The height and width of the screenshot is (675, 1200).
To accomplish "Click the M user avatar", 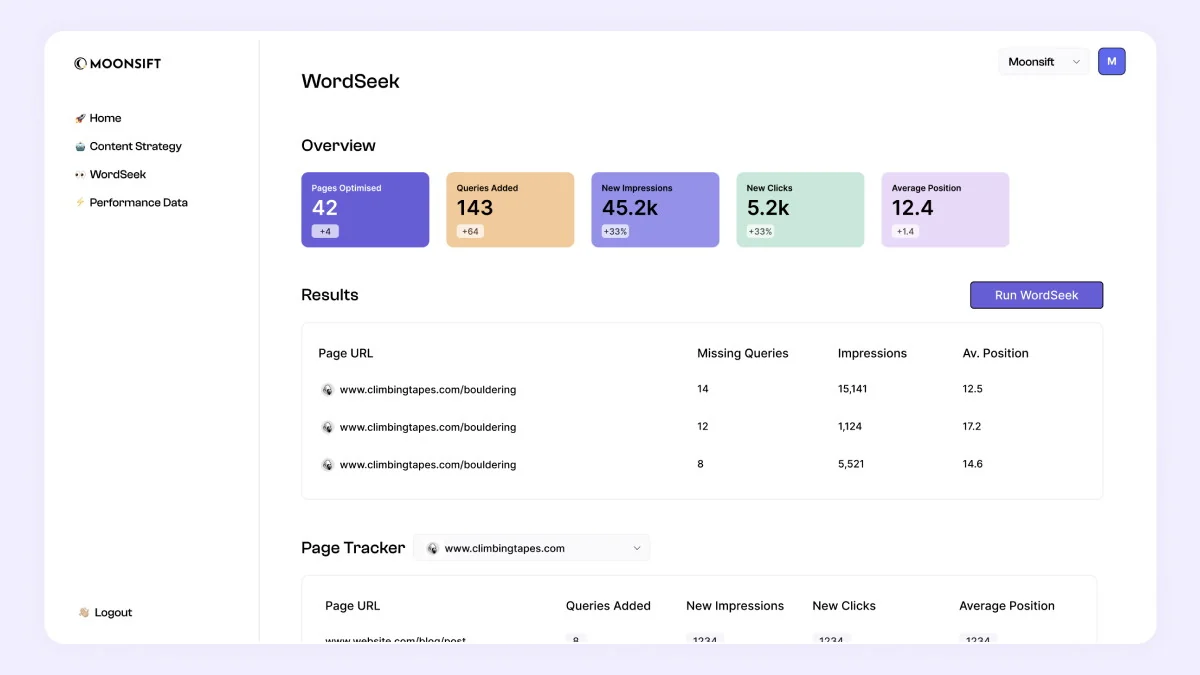I will pos(1112,61).
